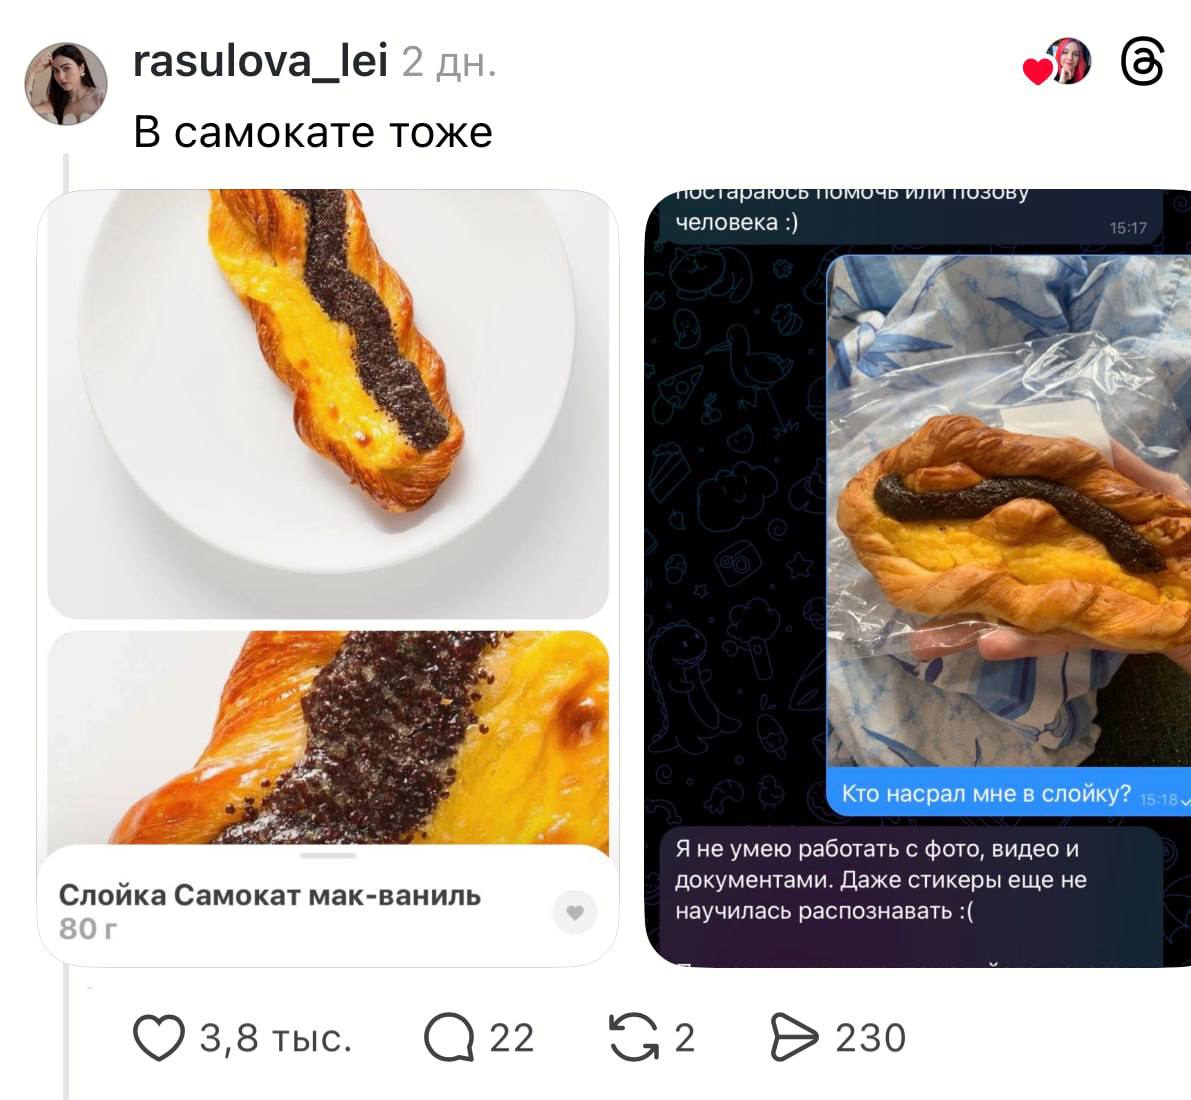Open the rasulova_lei profile avatar
Image resolution: width=1191 pixels, height=1100 pixels.
(66, 83)
